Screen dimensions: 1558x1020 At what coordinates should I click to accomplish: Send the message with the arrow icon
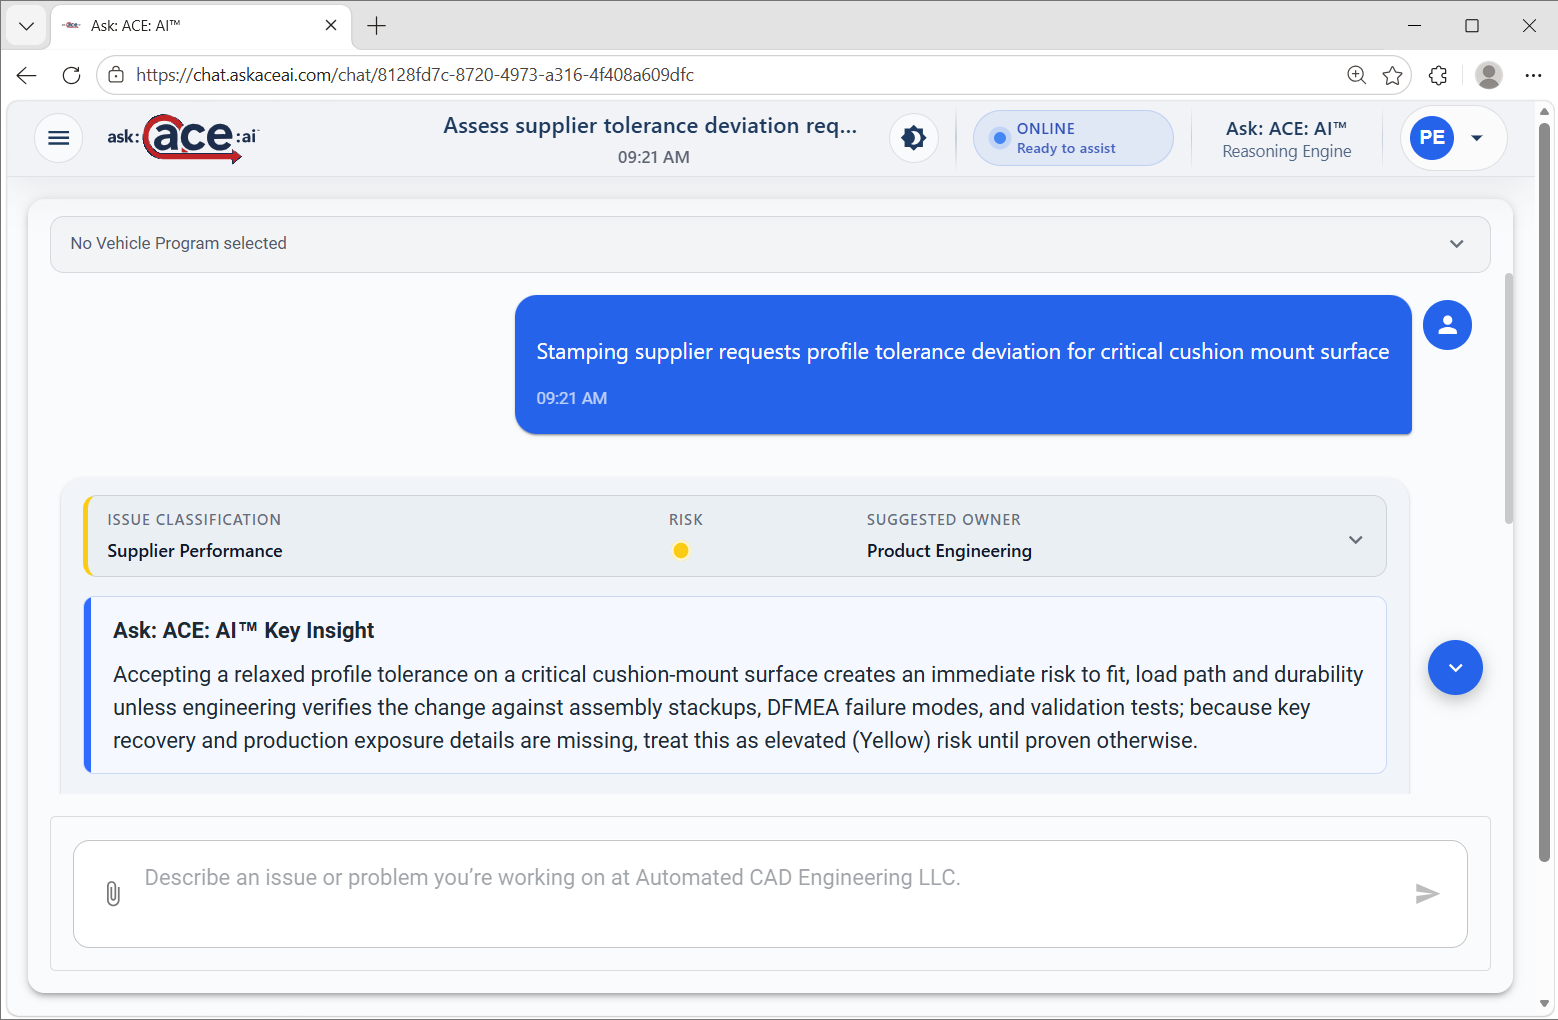click(1427, 894)
